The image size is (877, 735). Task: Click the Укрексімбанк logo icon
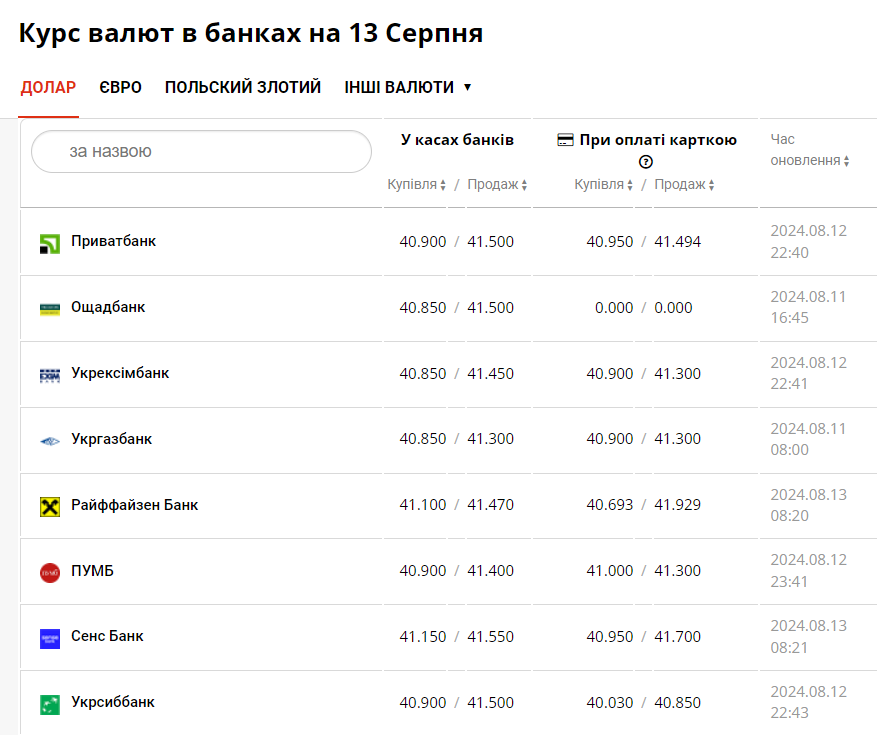point(50,375)
